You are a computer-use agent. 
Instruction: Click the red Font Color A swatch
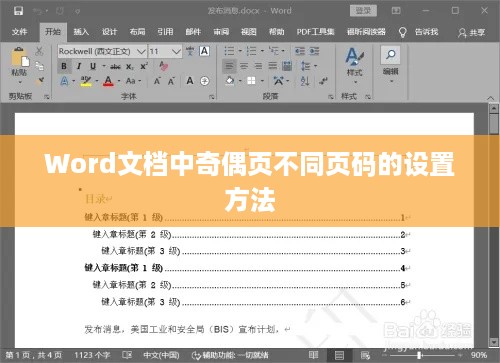[108, 81]
